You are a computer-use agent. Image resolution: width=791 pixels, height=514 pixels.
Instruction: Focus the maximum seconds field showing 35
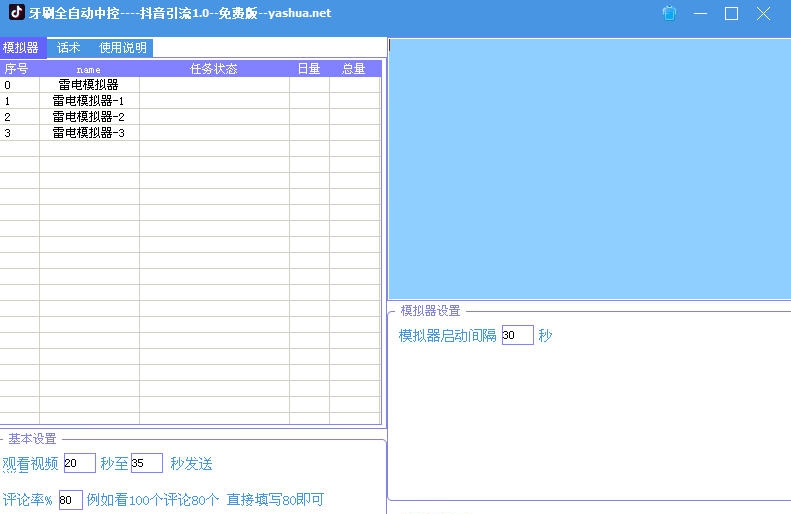pyautogui.click(x=147, y=463)
